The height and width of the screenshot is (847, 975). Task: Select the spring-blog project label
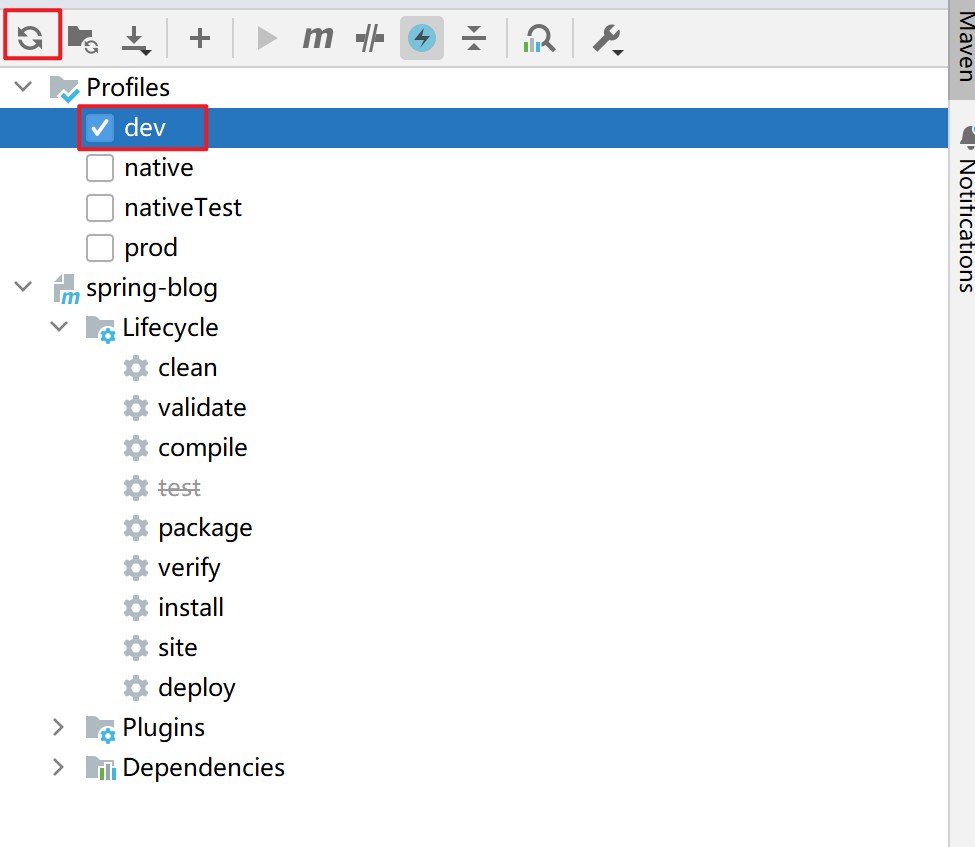[152, 289]
